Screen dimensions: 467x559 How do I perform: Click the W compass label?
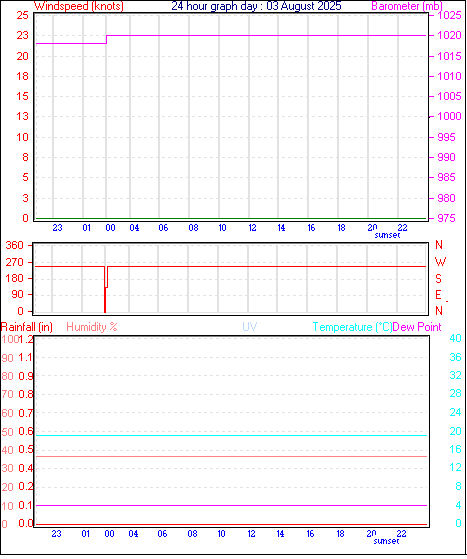(x=440, y=262)
